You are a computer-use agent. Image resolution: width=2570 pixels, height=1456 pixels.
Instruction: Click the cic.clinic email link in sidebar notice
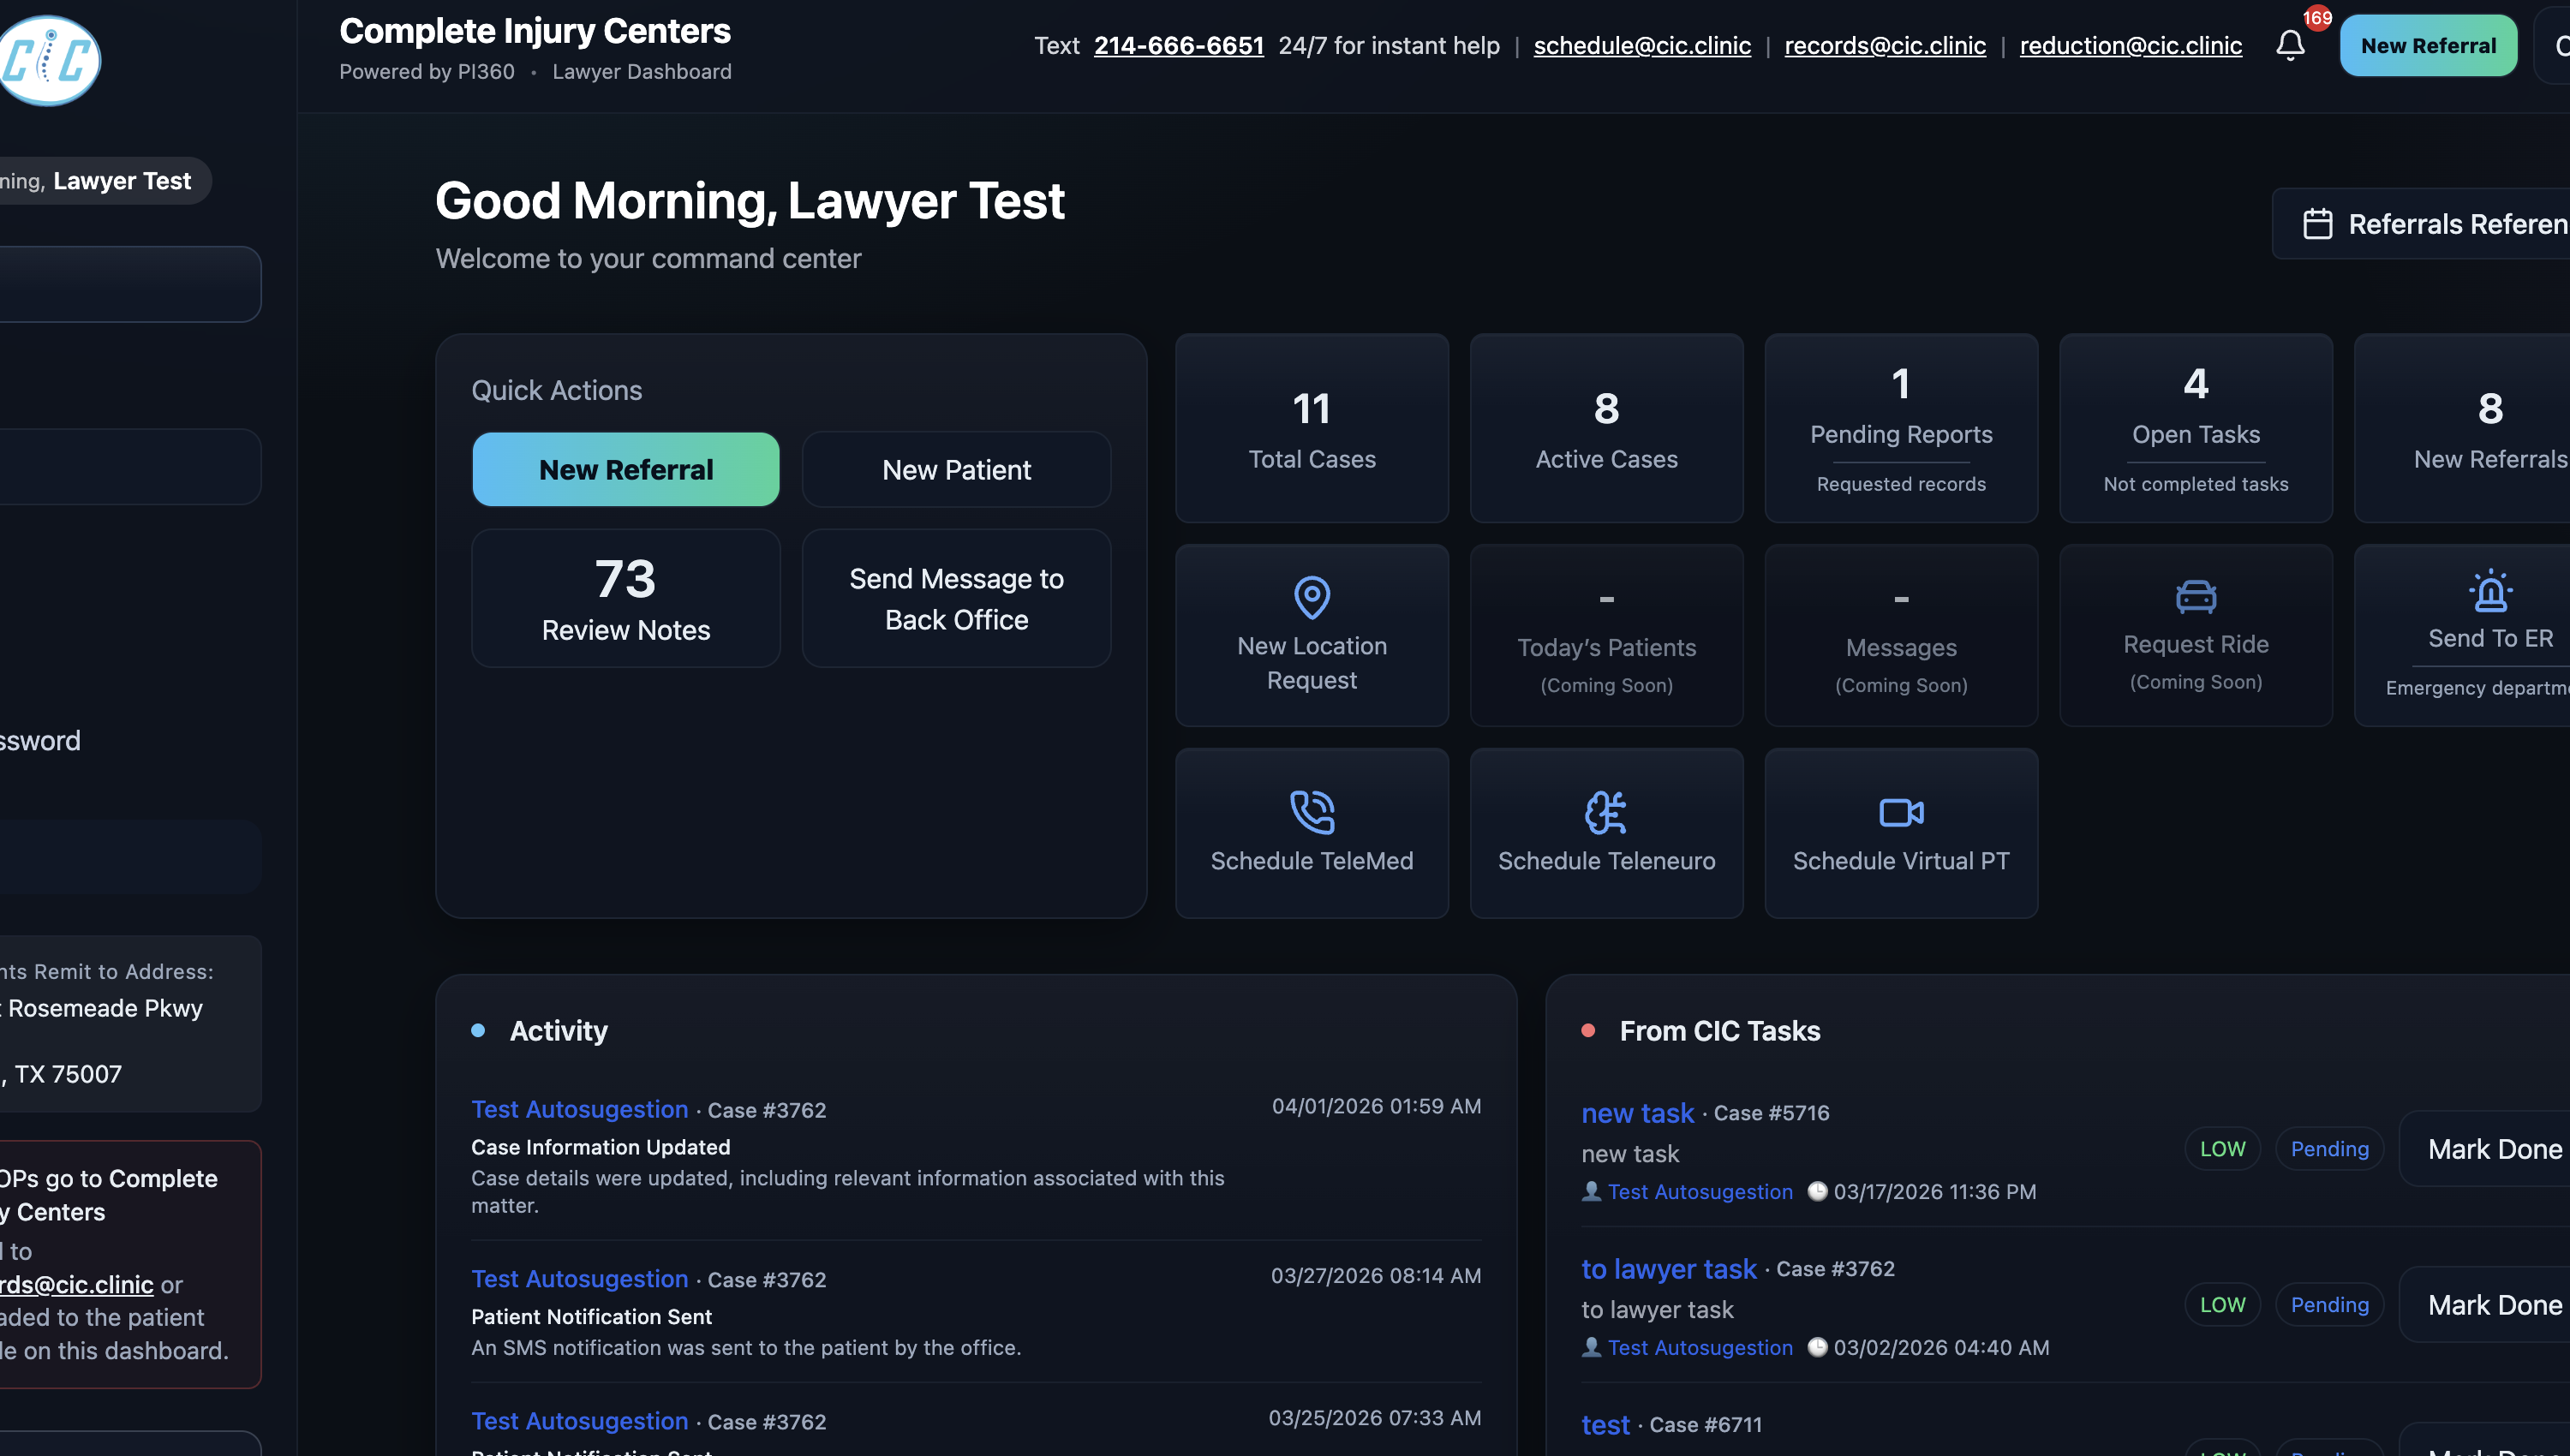tap(77, 1283)
